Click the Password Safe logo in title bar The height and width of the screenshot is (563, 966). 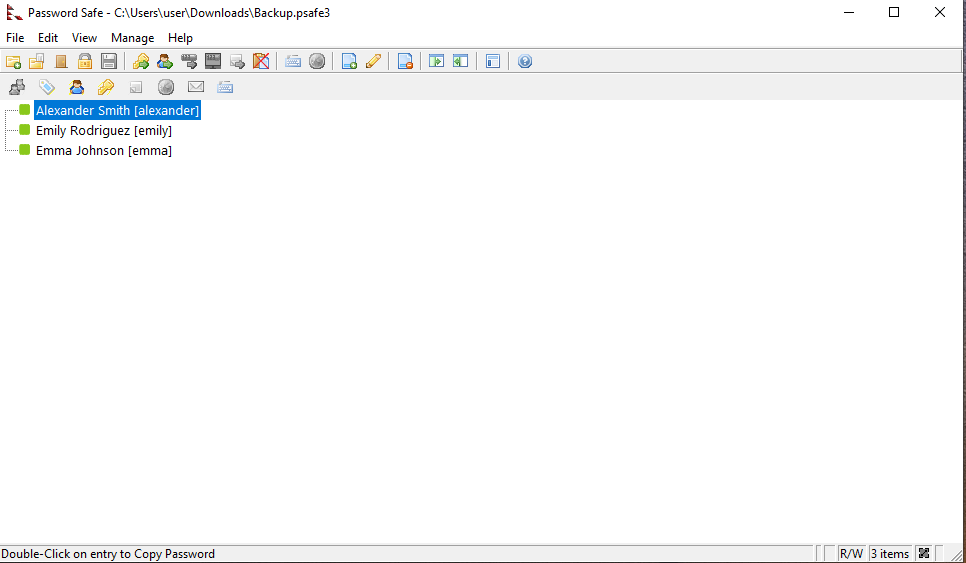[x=14, y=13]
